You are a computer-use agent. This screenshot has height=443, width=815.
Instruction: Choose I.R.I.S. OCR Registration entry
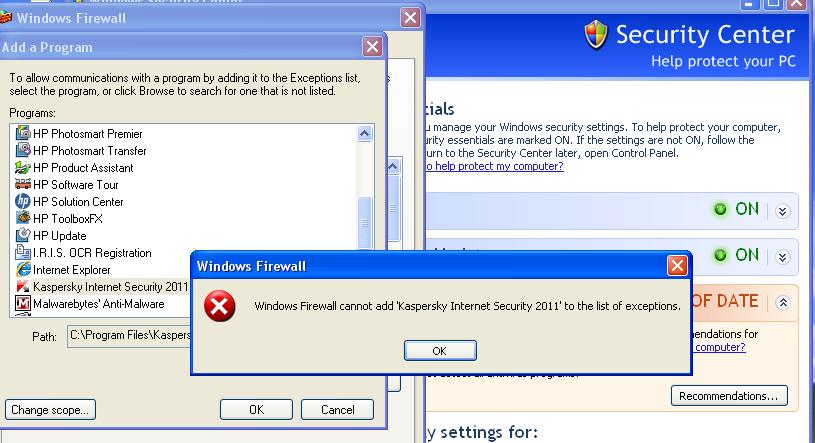92,253
